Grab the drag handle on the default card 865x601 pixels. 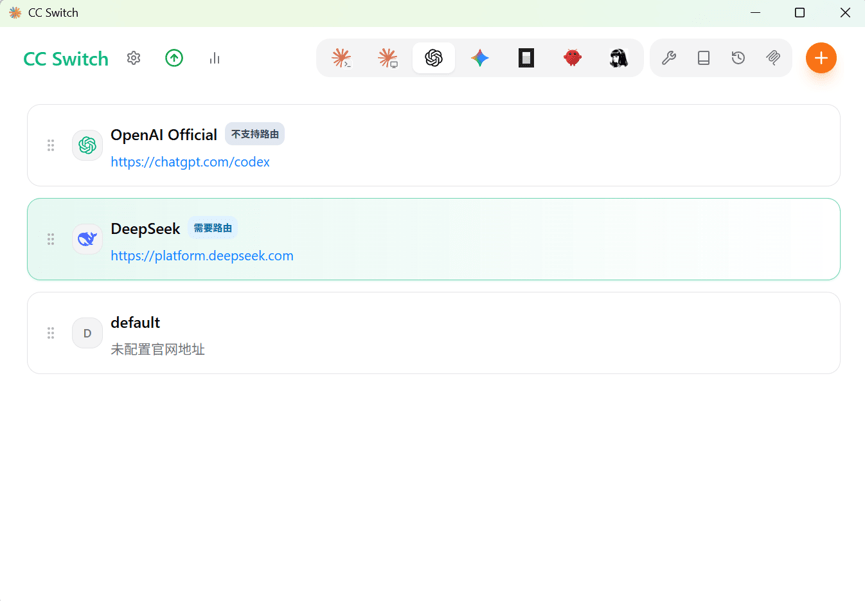click(x=51, y=333)
